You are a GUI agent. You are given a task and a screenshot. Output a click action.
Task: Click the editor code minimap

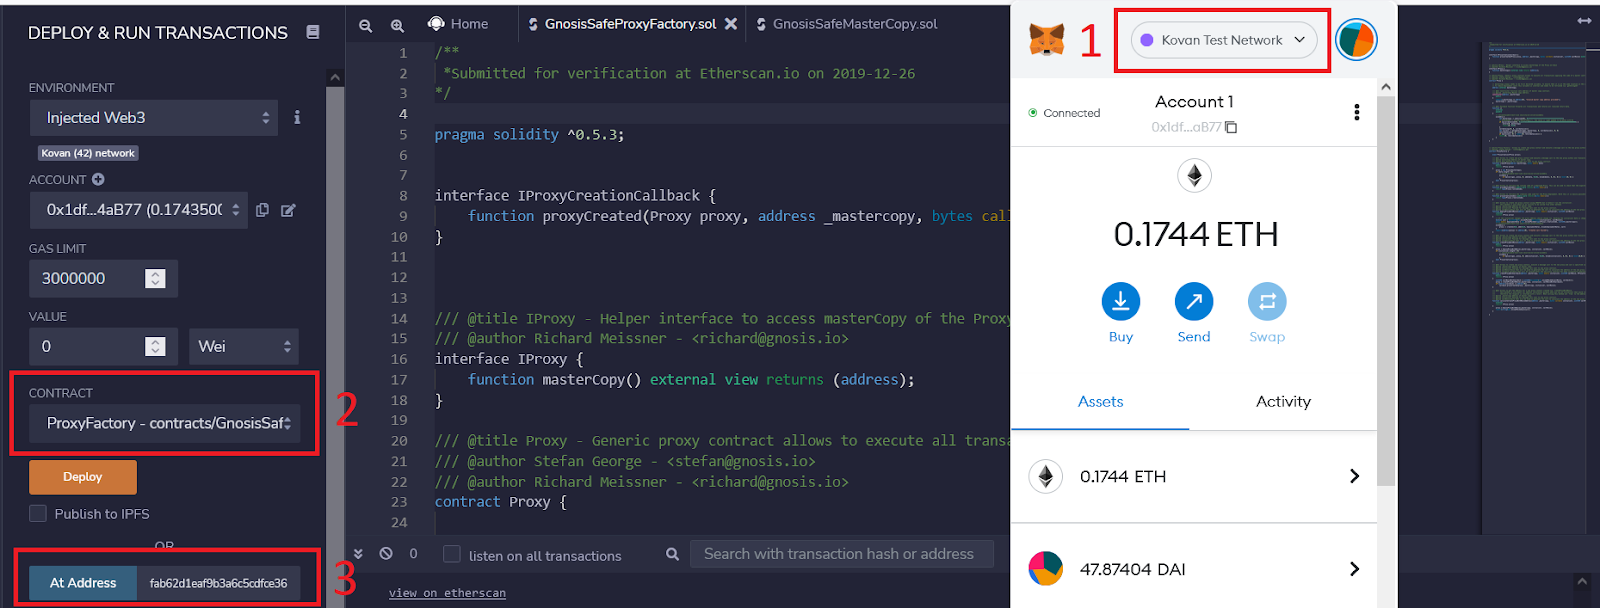click(1535, 180)
